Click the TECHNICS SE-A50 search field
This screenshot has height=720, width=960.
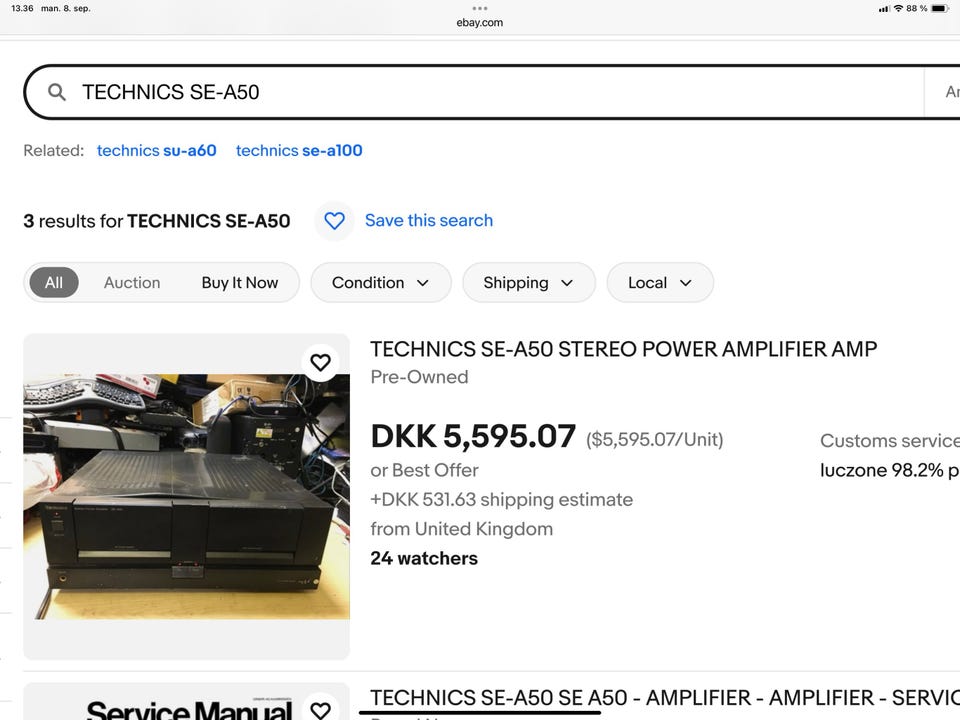474,92
